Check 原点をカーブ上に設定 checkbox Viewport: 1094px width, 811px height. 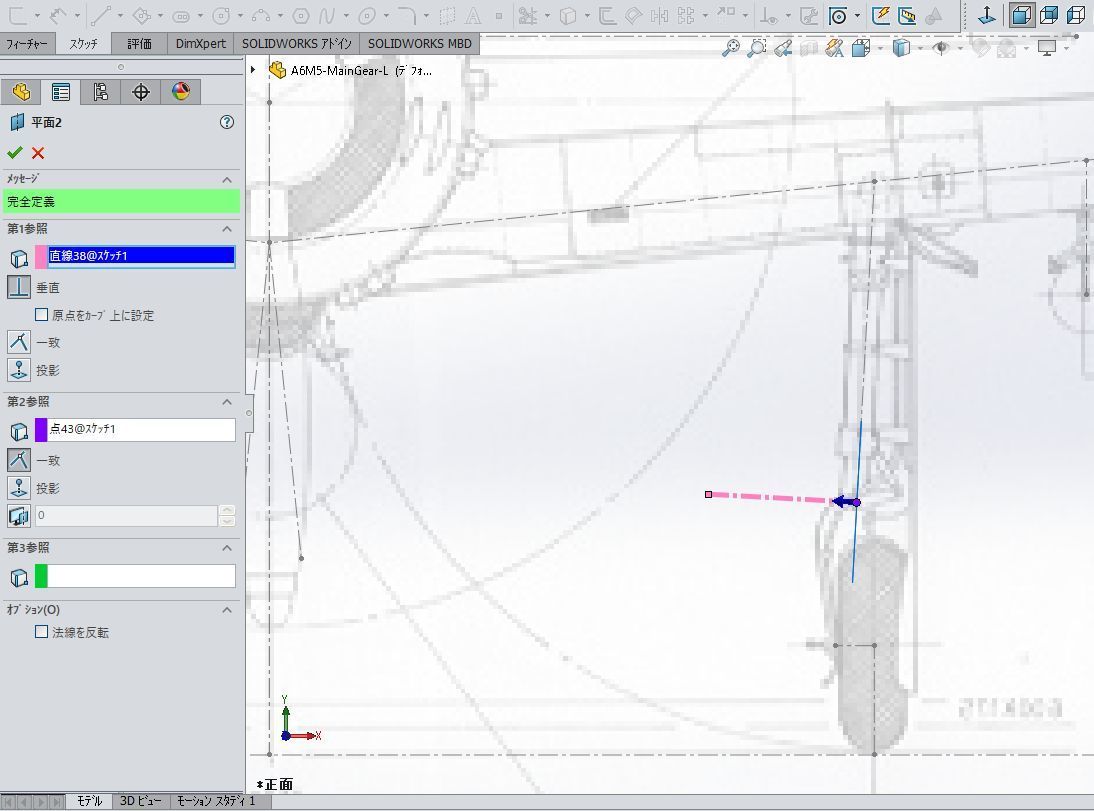(x=41, y=315)
